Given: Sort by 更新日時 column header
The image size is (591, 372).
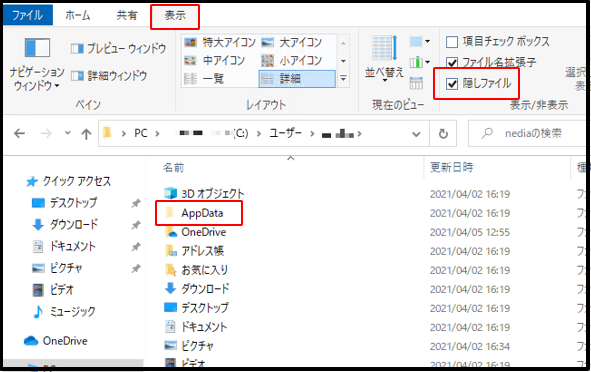Looking at the screenshot, I should (452, 167).
